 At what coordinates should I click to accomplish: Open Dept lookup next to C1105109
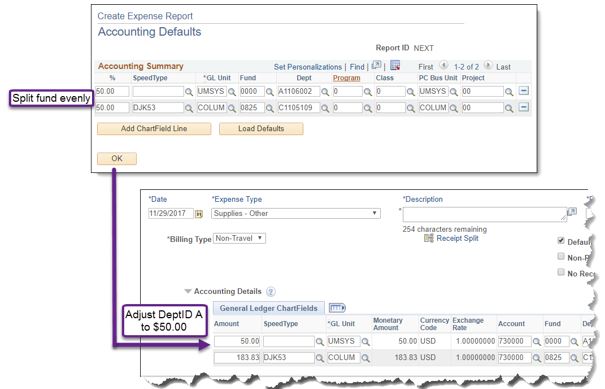[x=325, y=108]
